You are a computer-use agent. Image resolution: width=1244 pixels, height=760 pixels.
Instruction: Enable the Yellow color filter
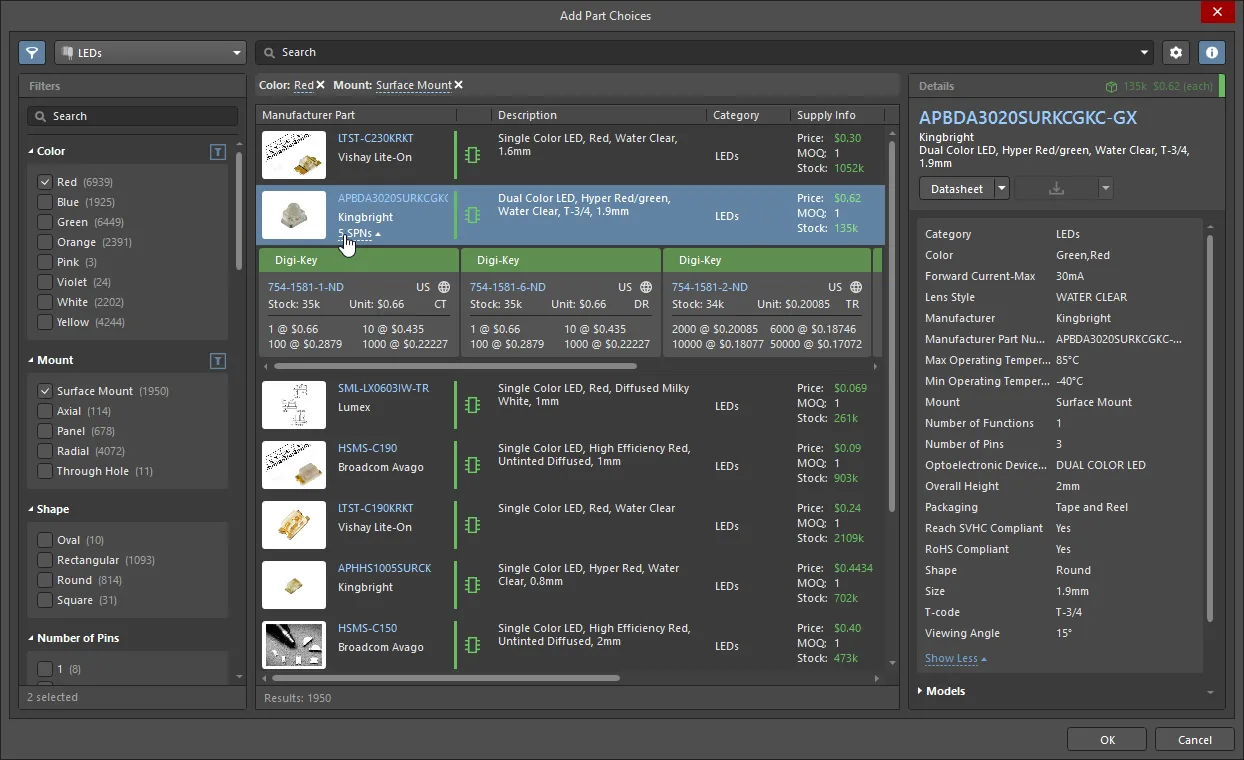tap(44, 322)
